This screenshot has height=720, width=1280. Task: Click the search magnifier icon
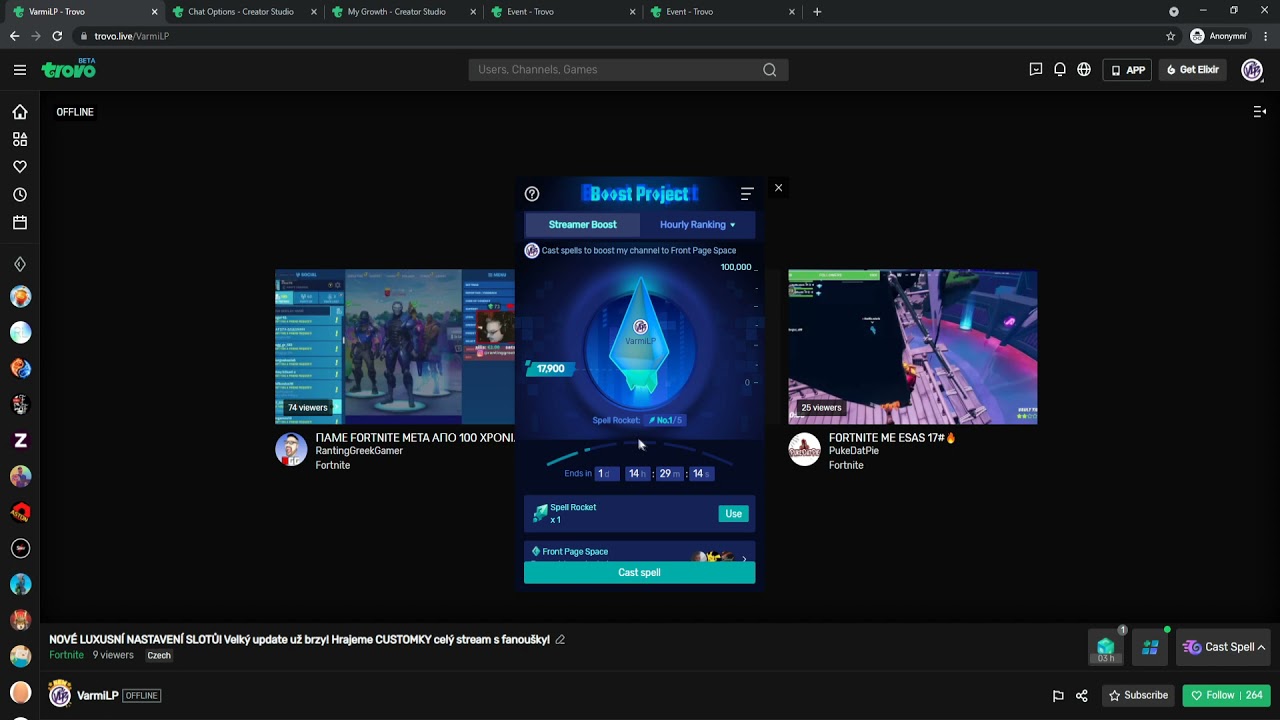click(769, 70)
